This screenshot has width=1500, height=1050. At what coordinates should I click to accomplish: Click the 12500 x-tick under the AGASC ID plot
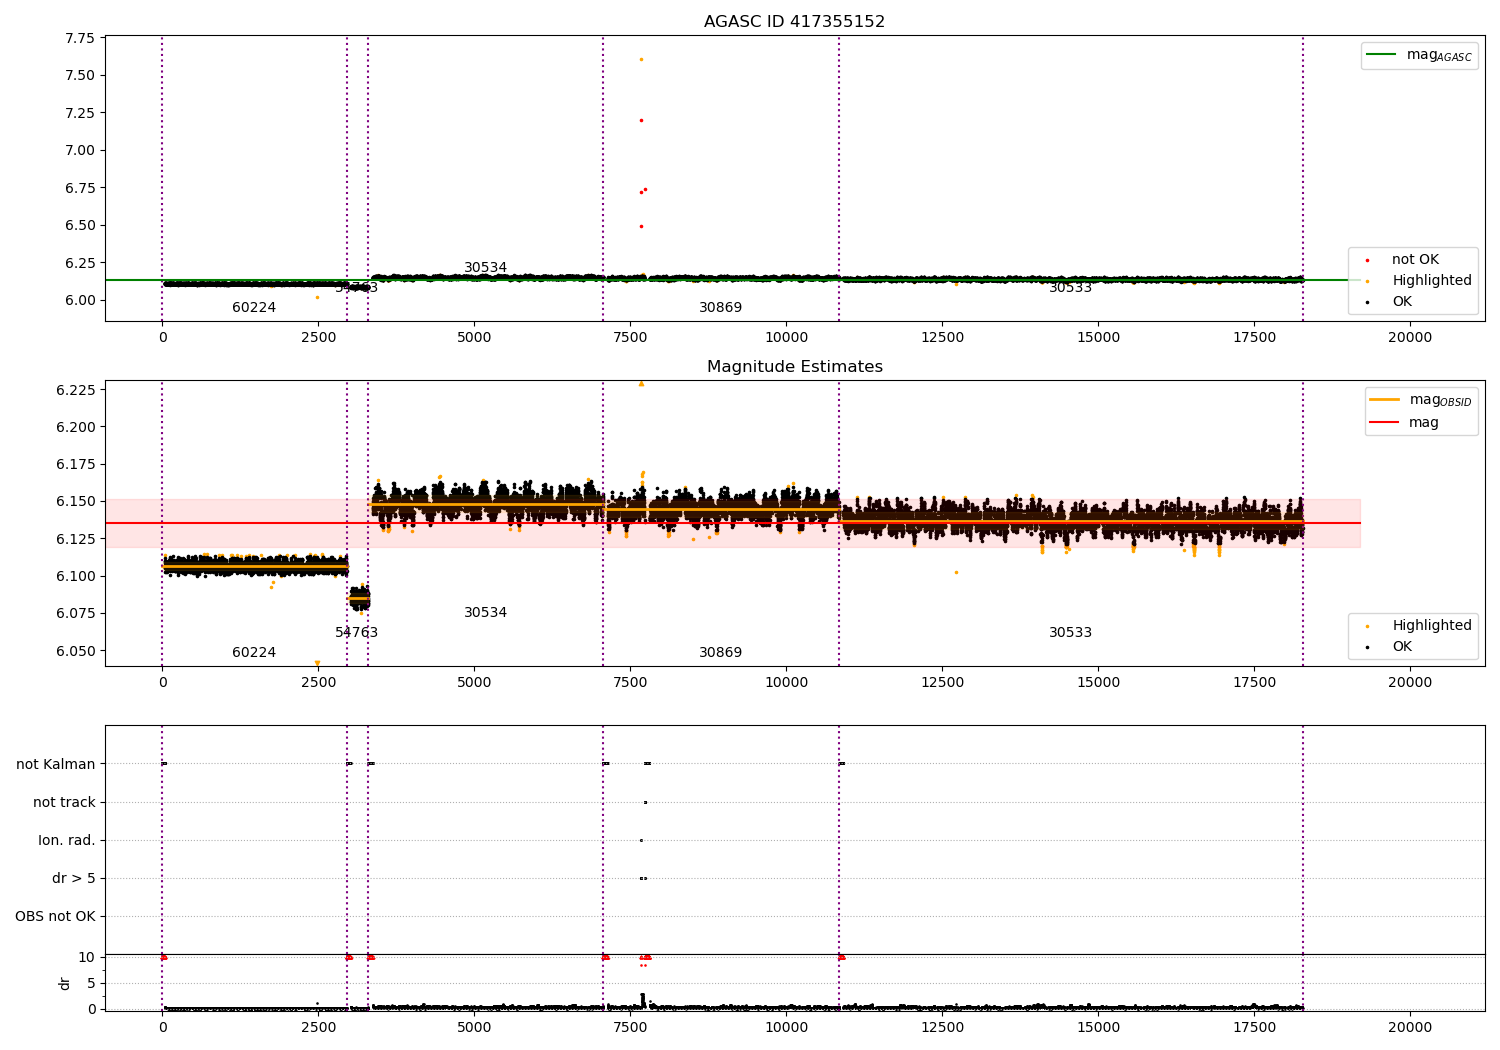tap(942, 338)
